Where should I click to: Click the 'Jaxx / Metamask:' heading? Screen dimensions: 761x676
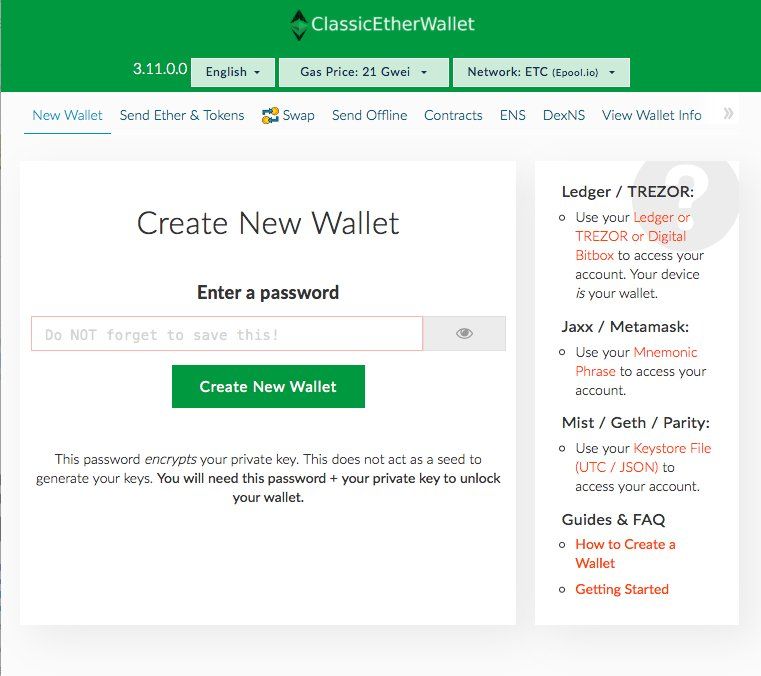(625, 327)
